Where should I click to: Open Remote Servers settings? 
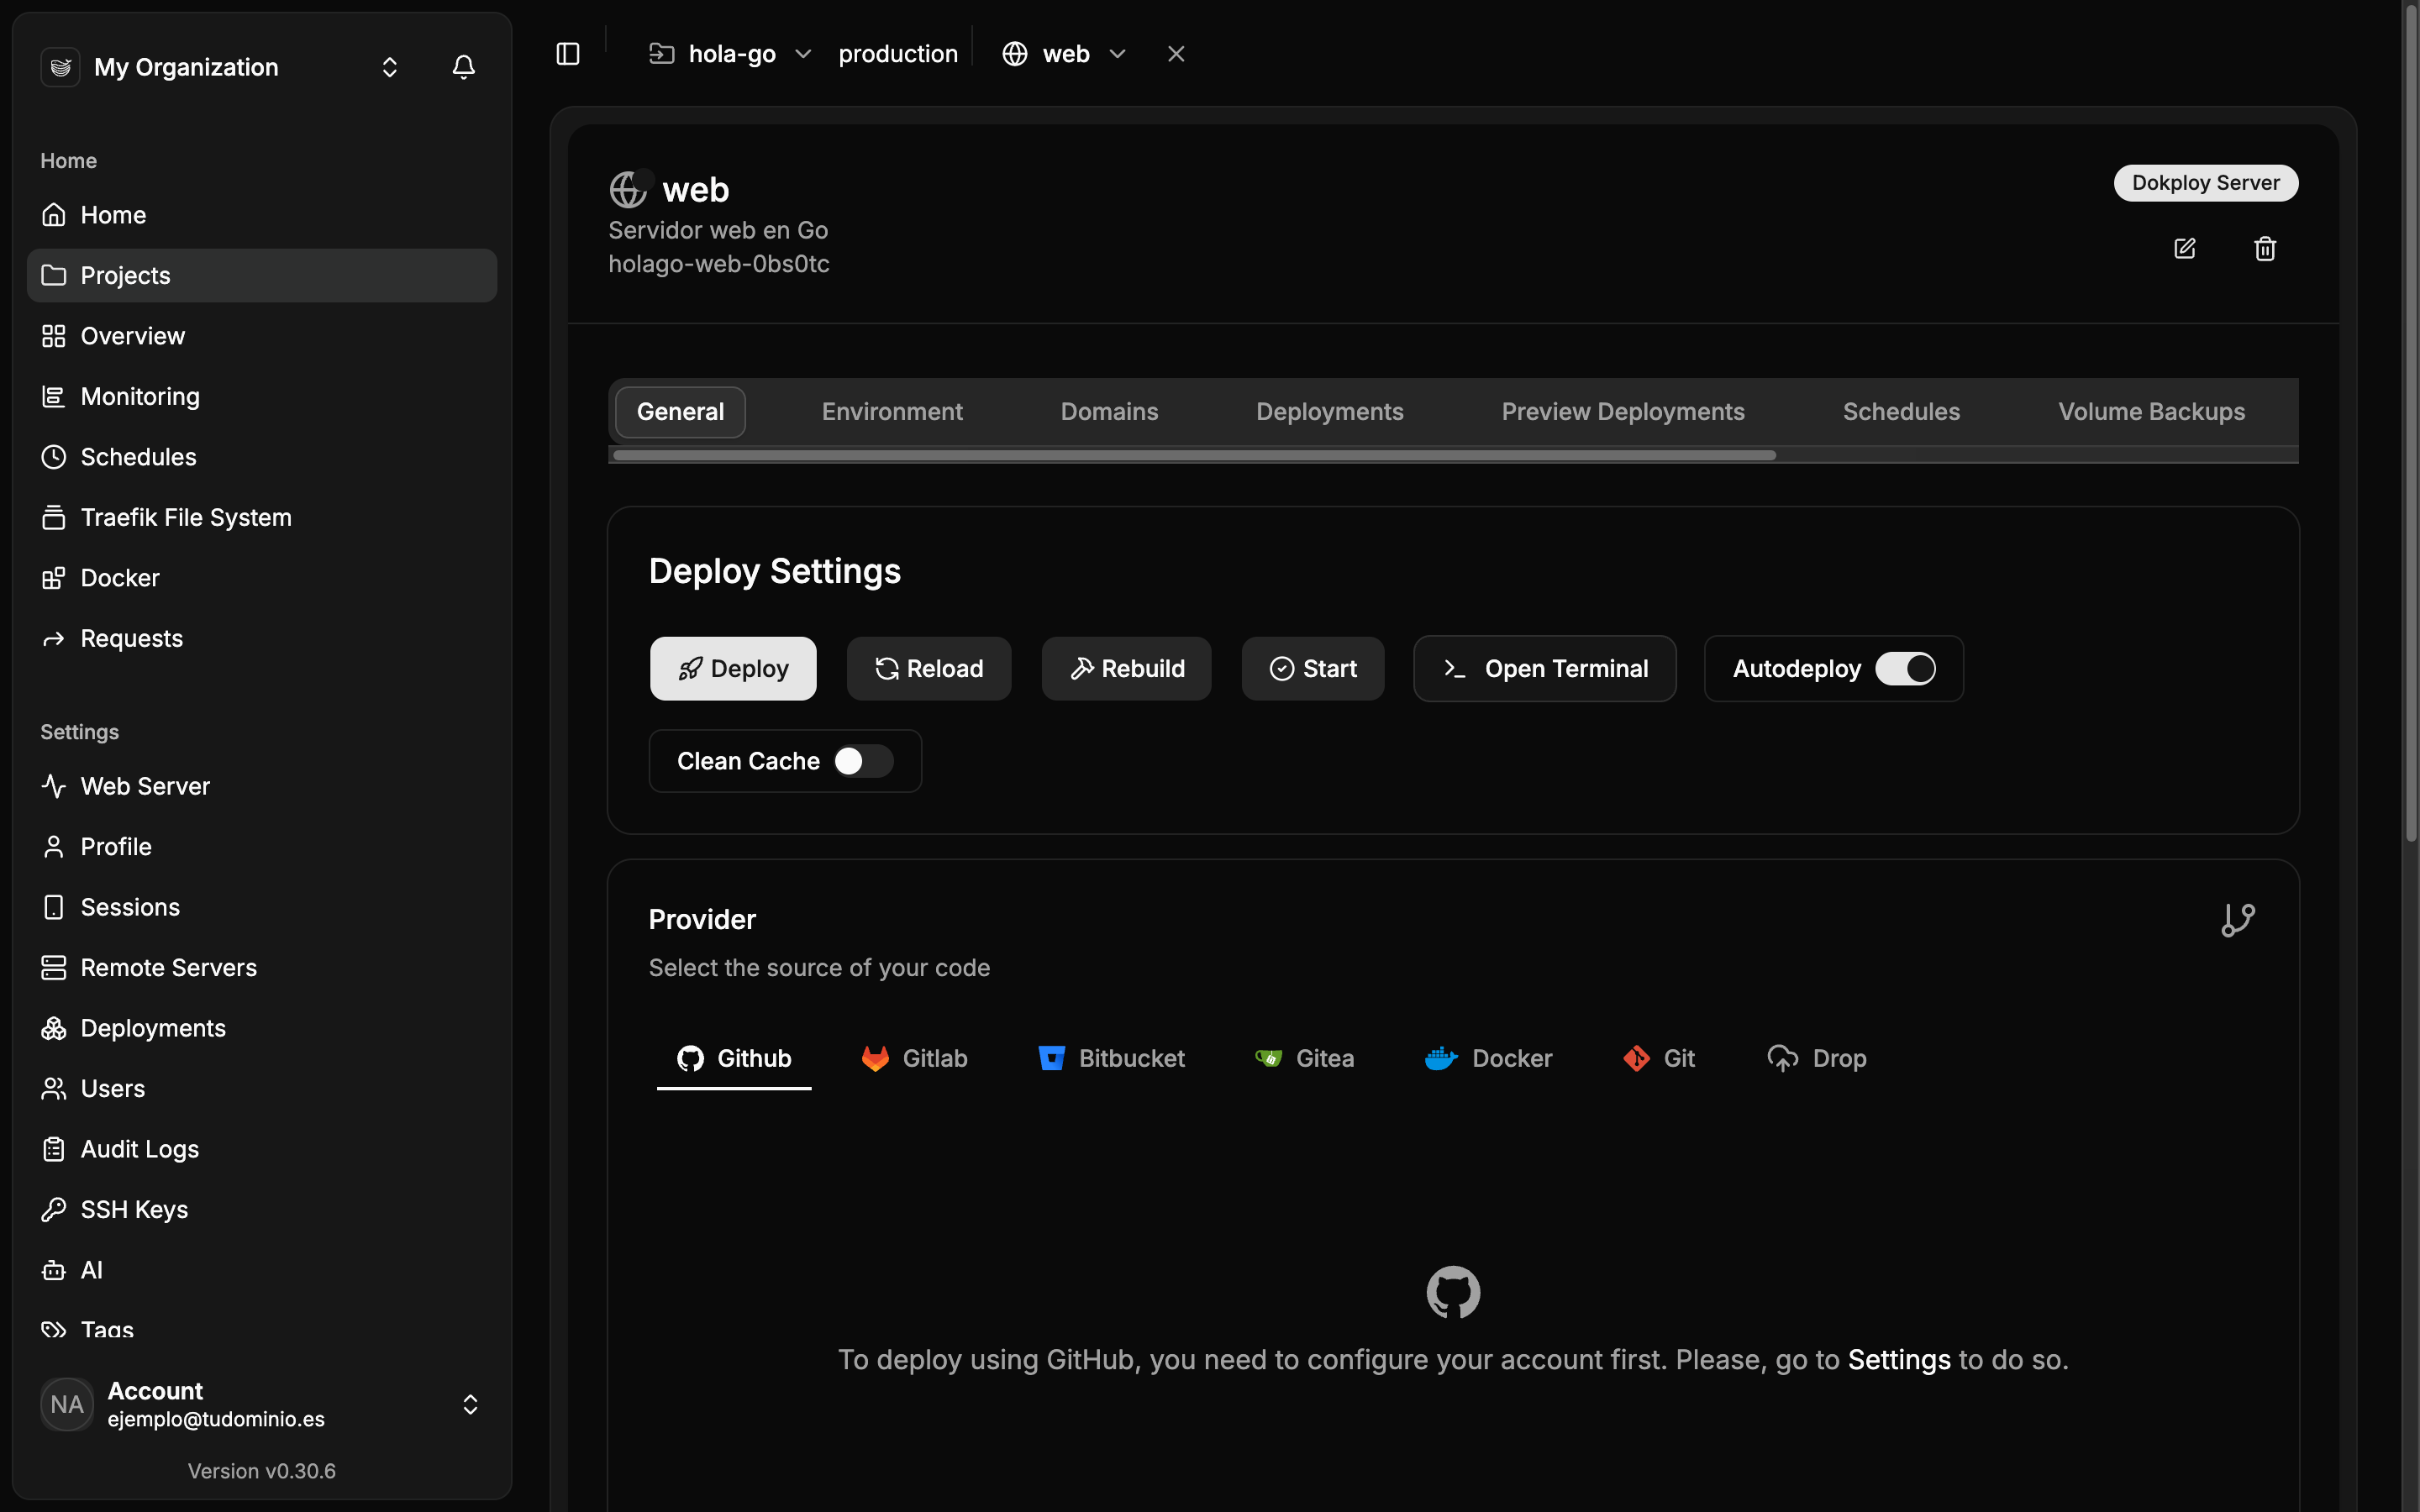[262, 968]
